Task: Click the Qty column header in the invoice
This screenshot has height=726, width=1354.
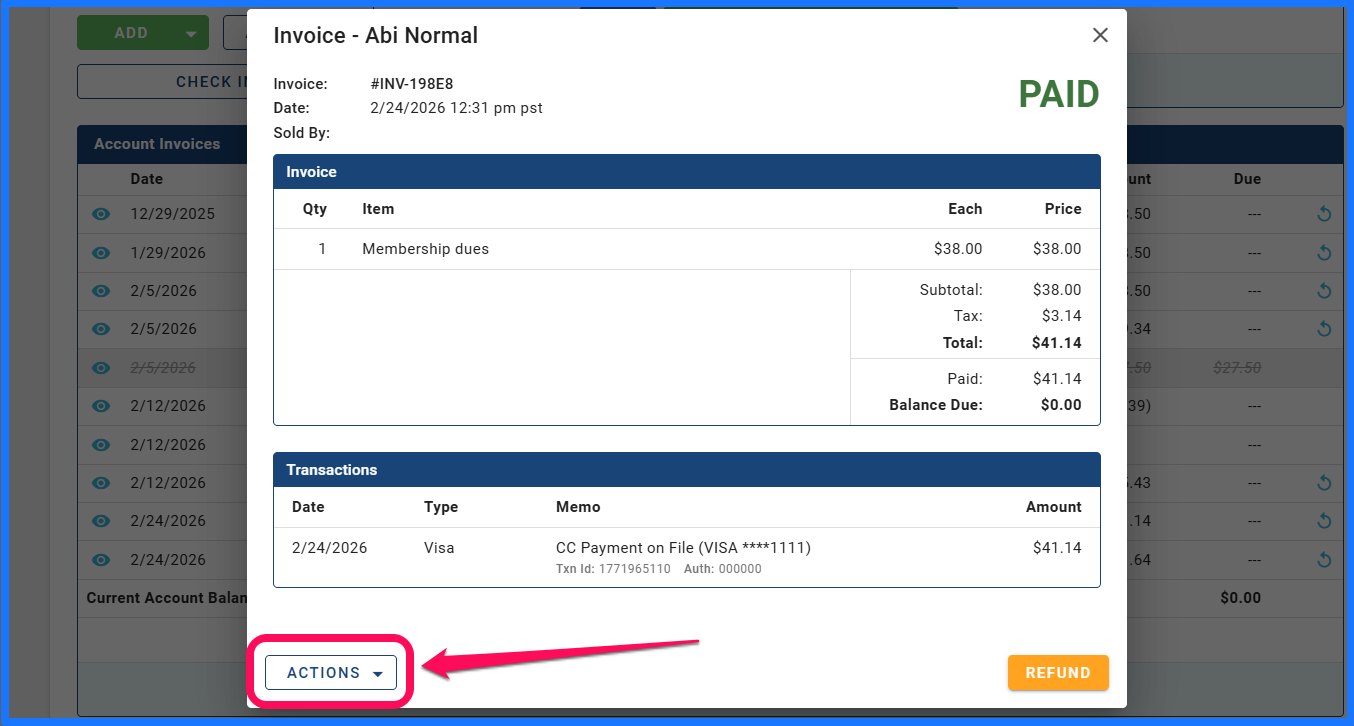Action: (x=315, y=209)
